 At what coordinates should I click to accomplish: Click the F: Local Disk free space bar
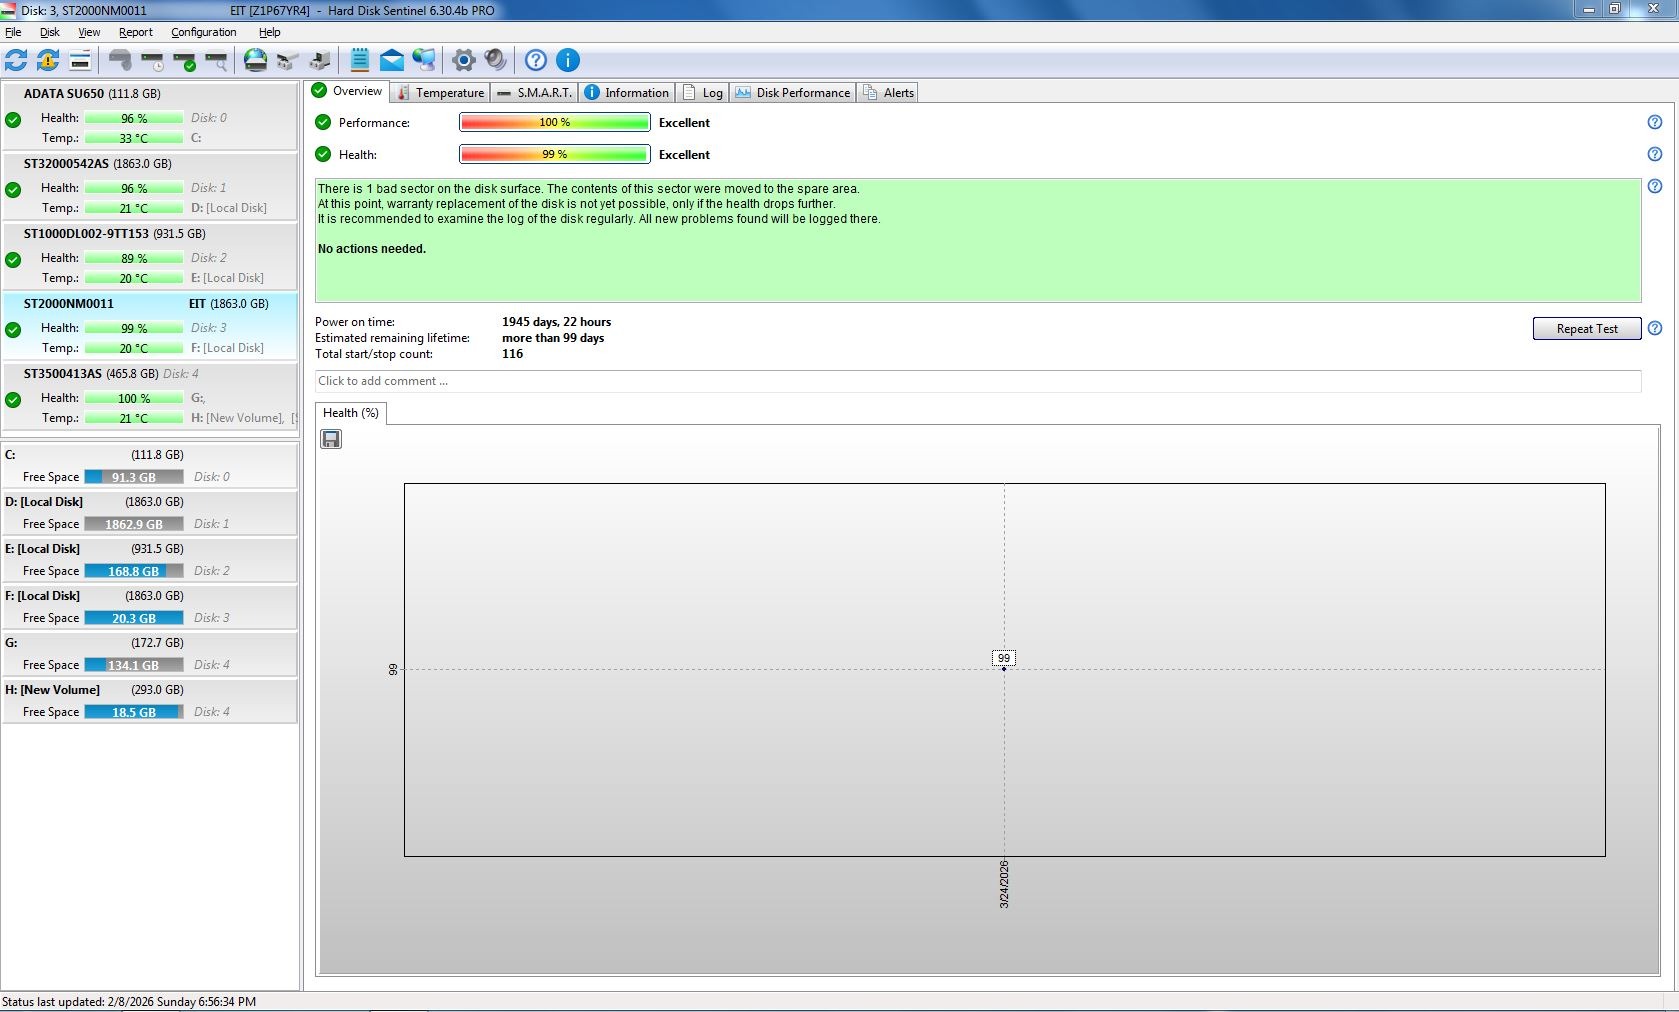point(134,618)
